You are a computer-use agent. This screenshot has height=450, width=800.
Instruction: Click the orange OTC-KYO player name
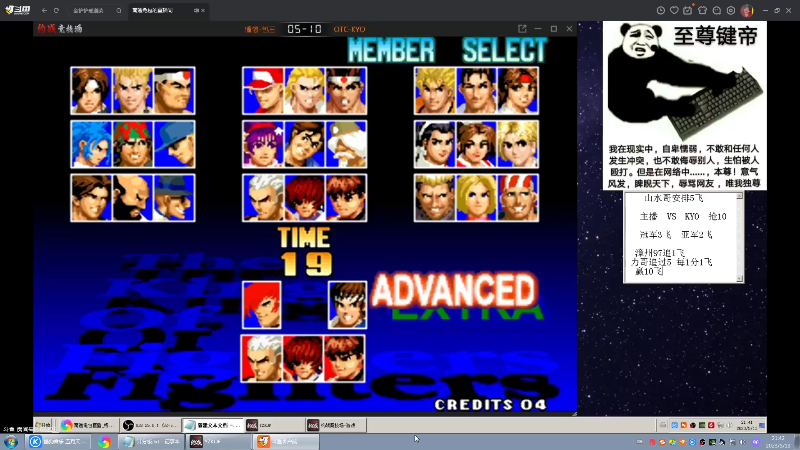(x=349, y=30)
